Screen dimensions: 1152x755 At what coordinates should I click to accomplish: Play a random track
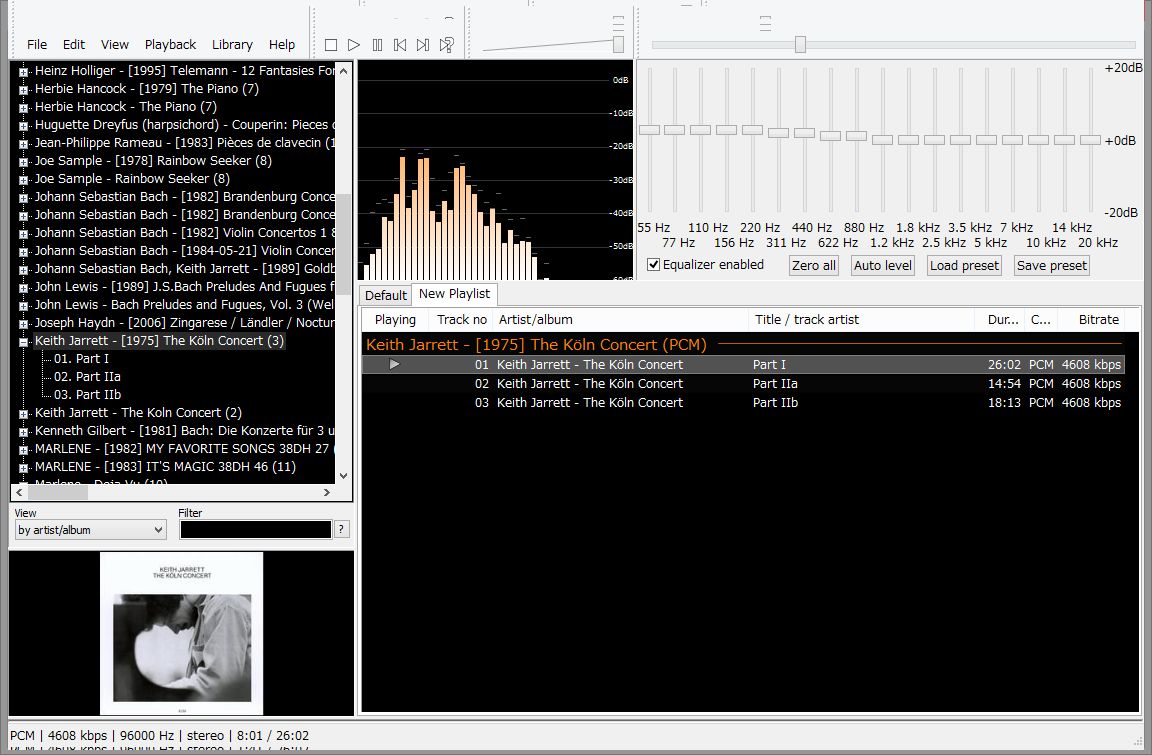(447, 45)
